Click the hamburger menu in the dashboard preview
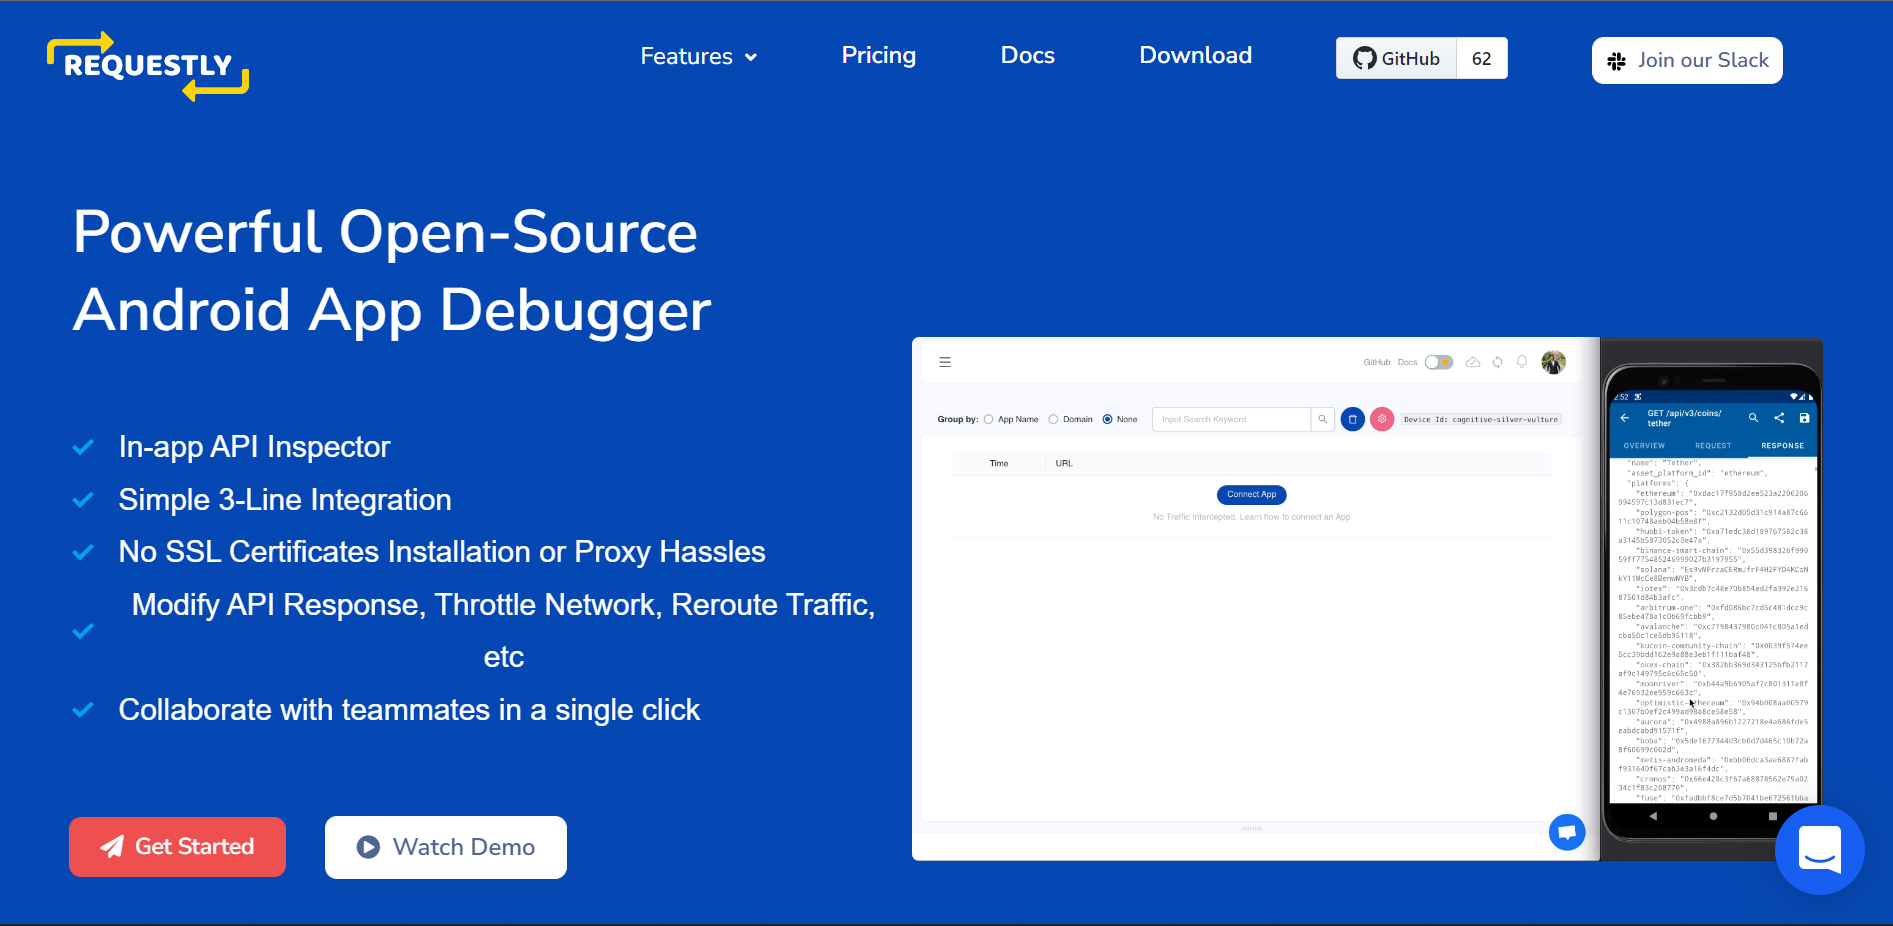 [945, 362]
